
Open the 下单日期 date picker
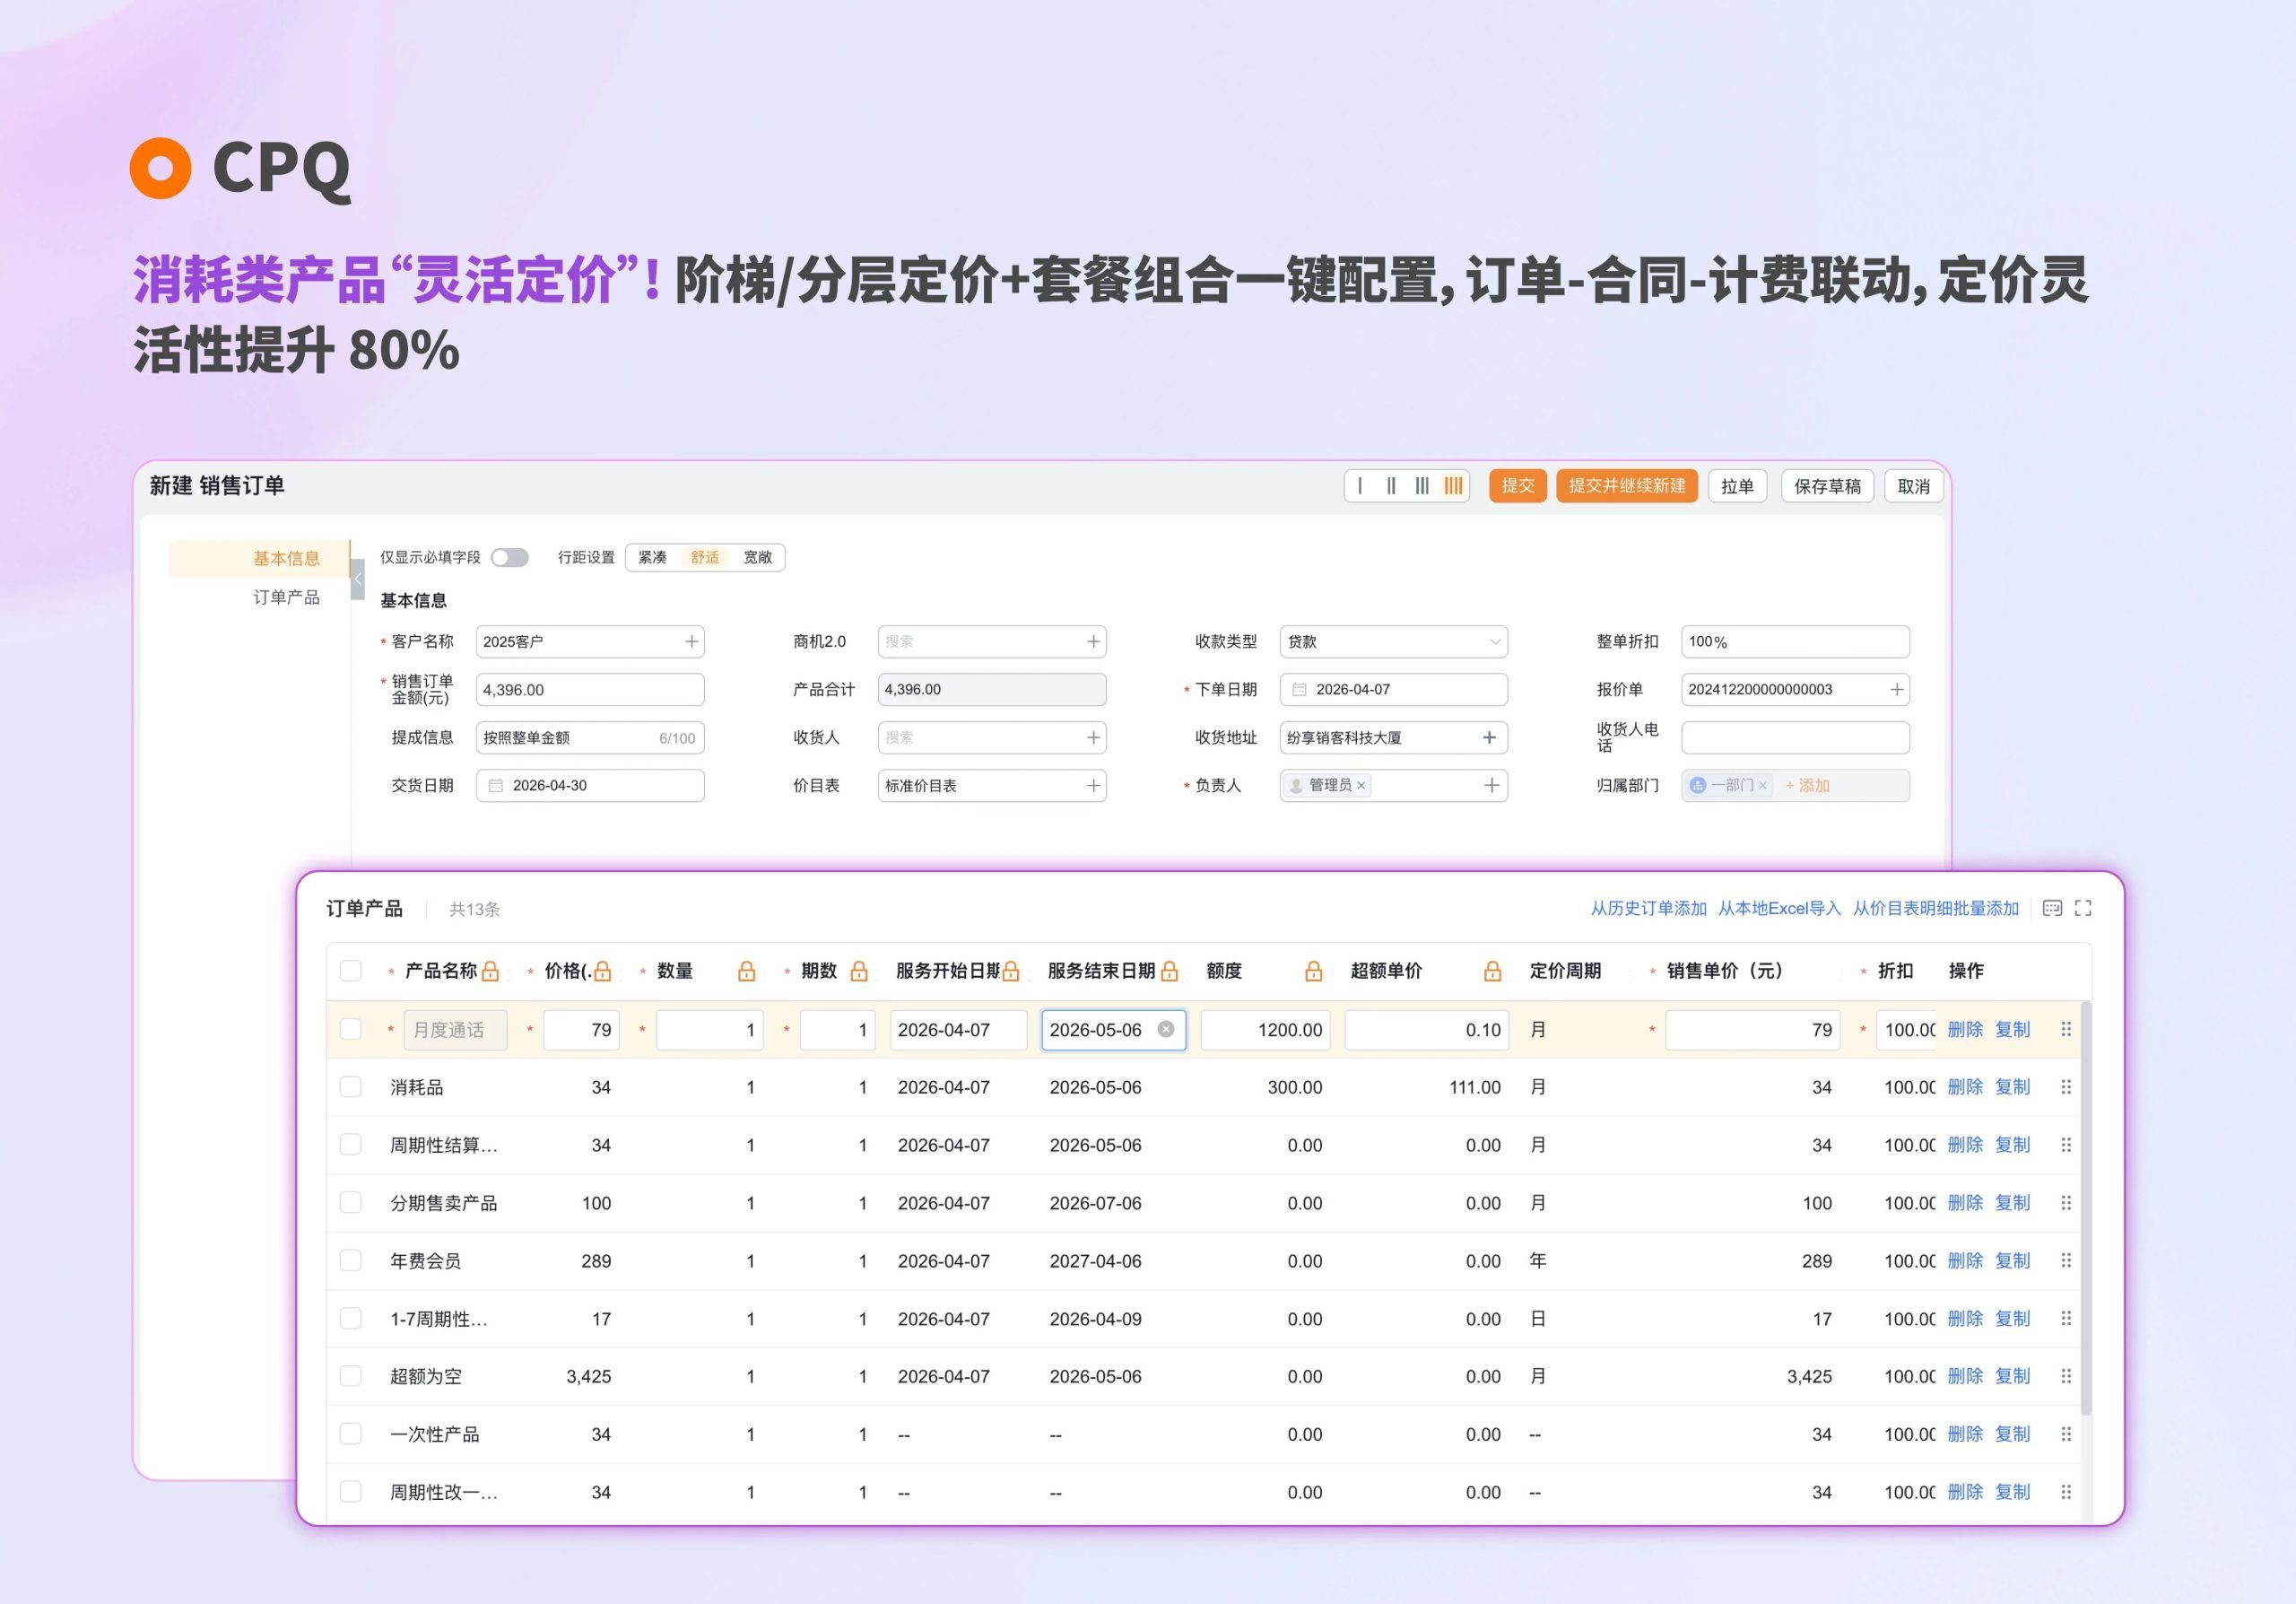(x=1393, y=689)
